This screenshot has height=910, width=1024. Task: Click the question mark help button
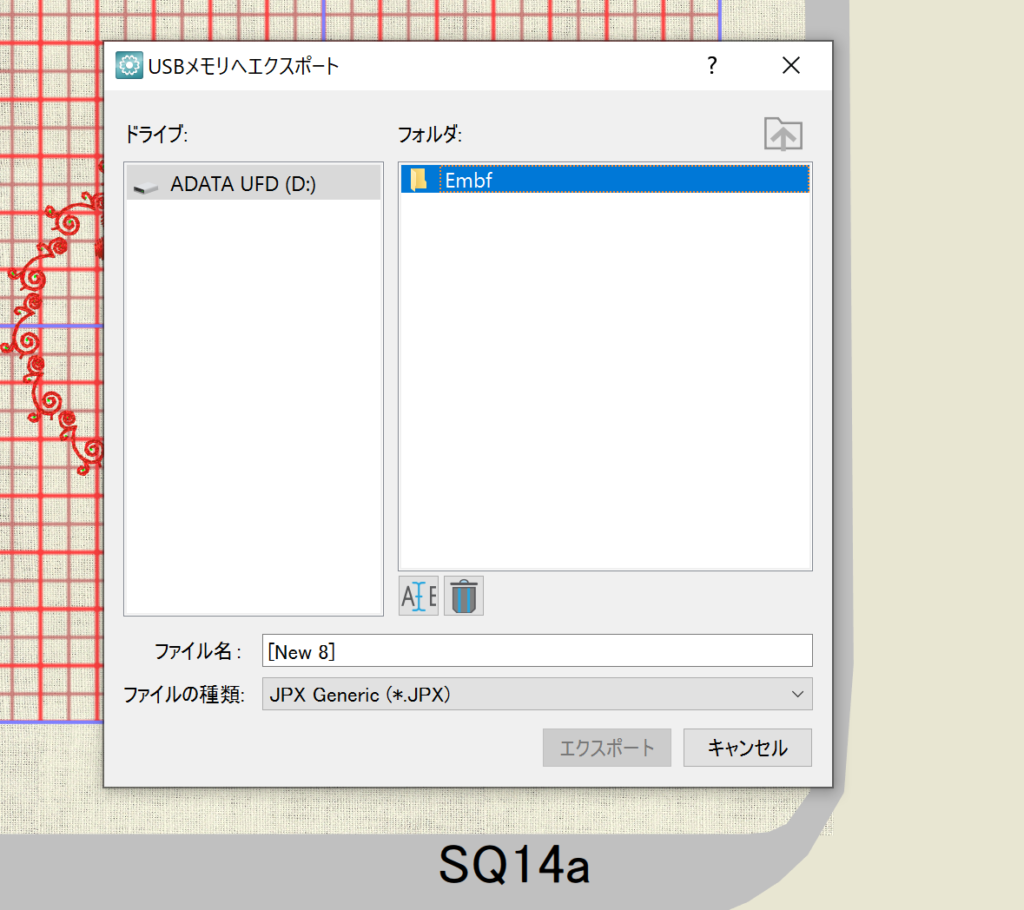point(712,66)
